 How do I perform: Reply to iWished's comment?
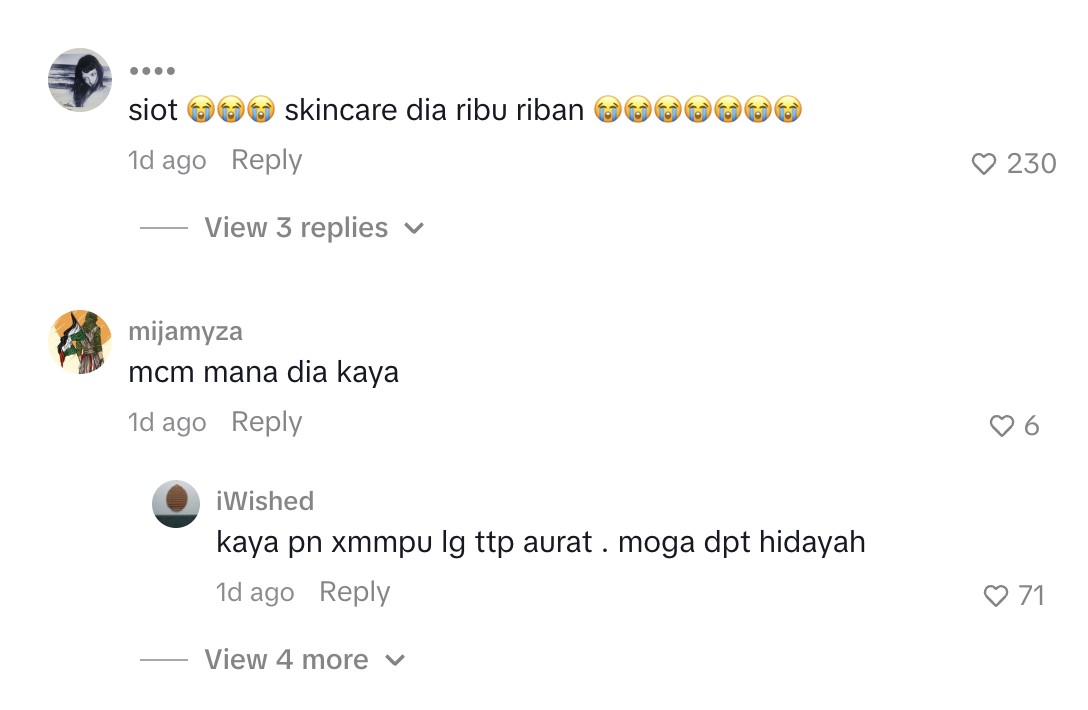[x=354, y=592]
